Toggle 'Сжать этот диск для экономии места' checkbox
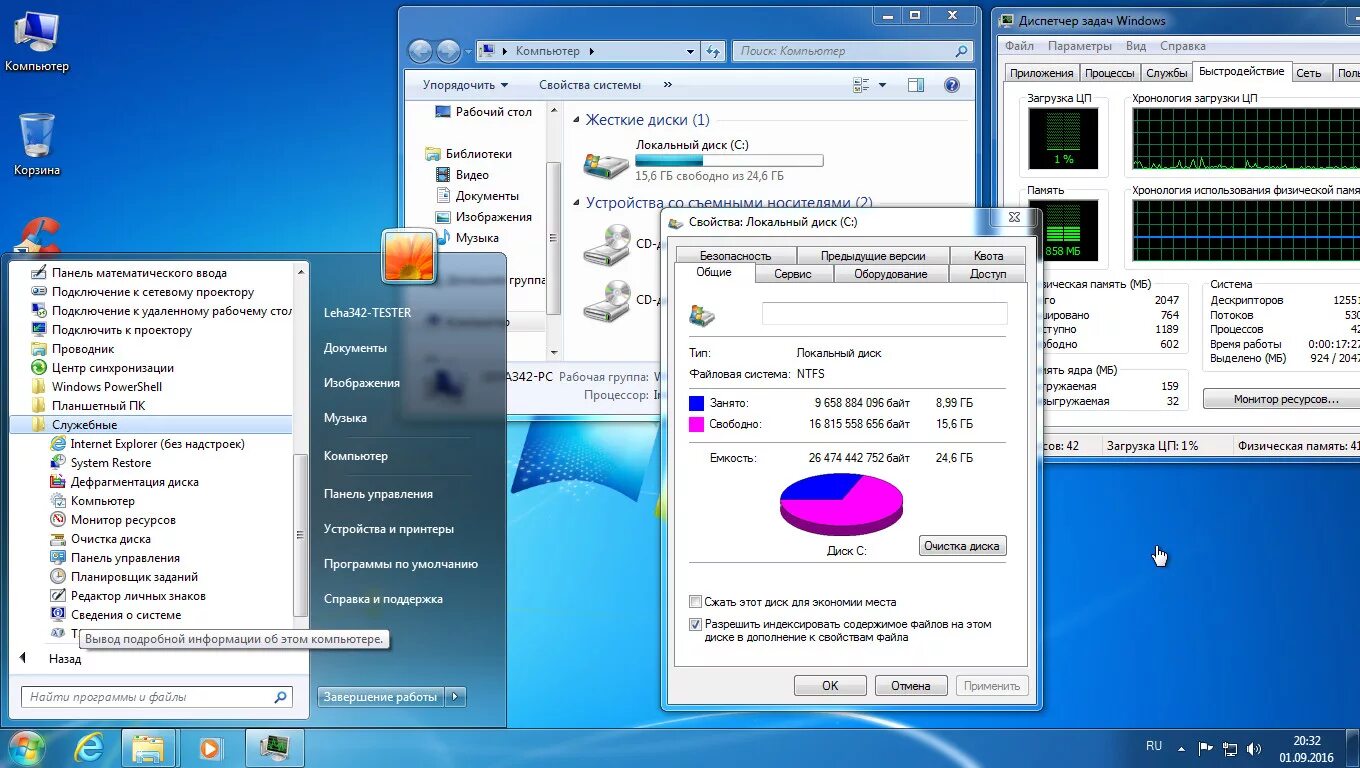The image size is (1360, 768). coord(695,602)
